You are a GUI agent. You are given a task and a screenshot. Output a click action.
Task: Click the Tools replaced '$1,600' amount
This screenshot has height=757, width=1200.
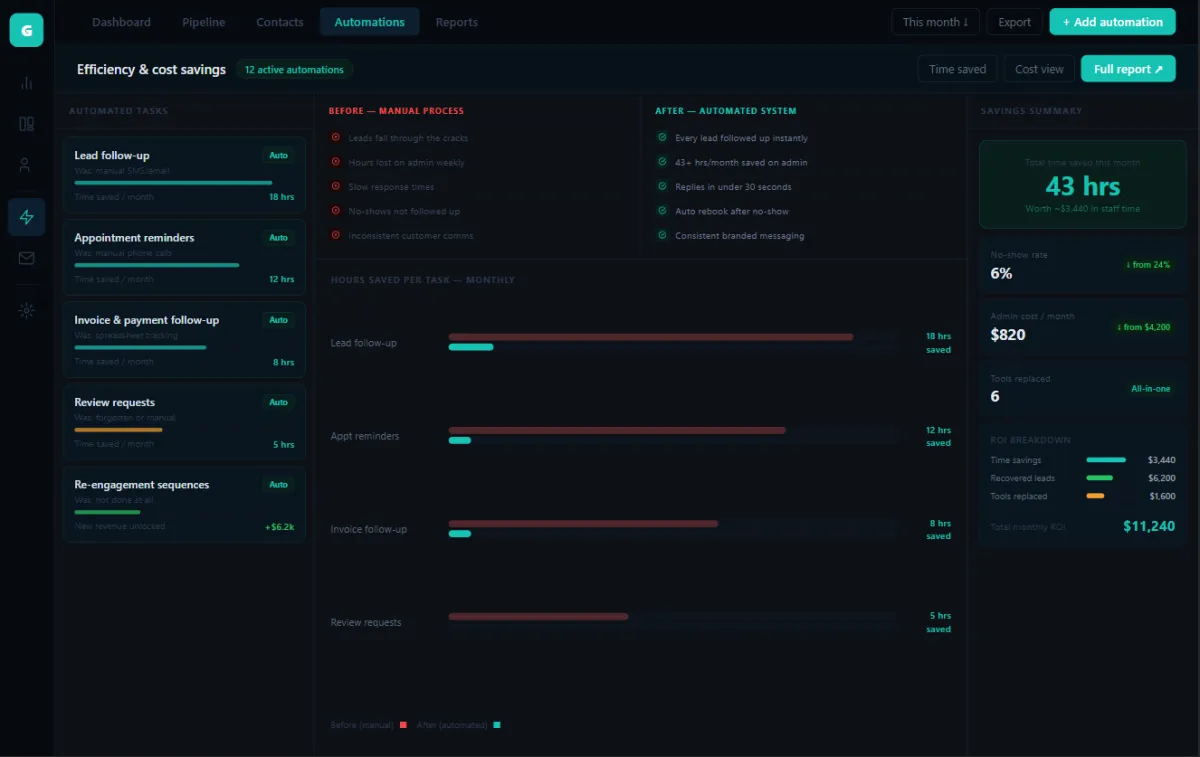point(1161,496)
